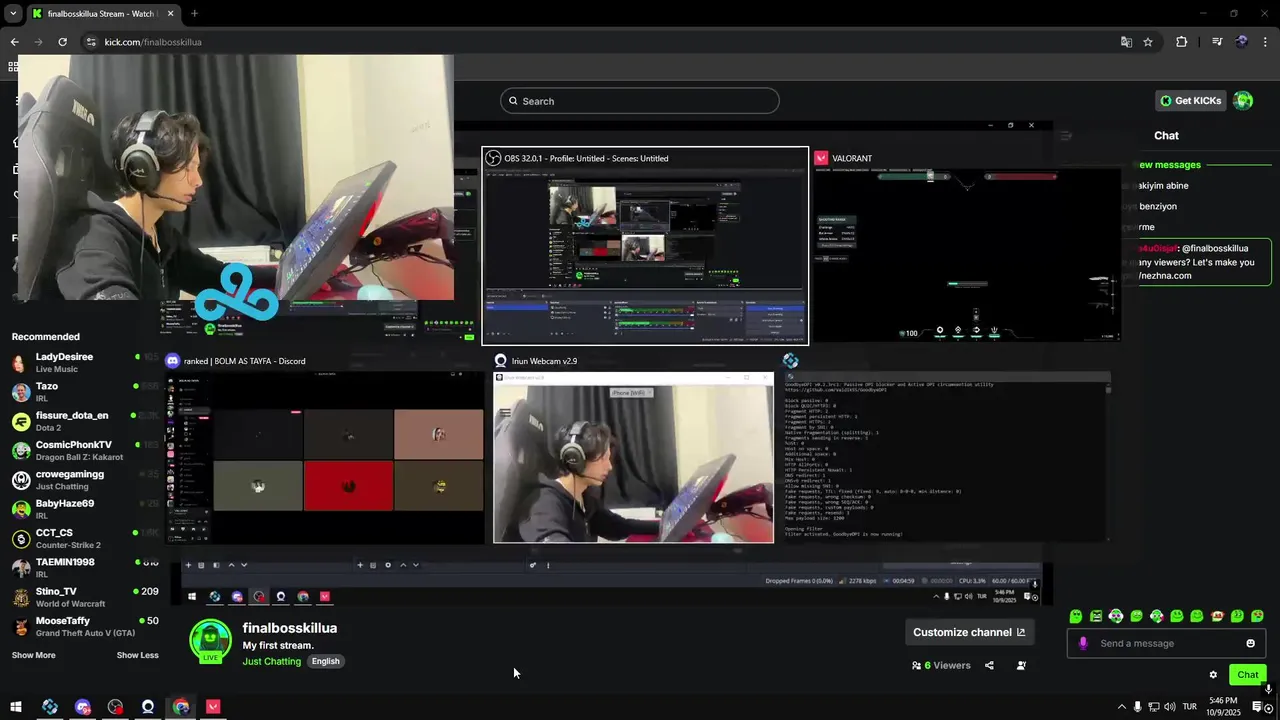Open the tab search dropdown arrow
1280x720 pixels.
pos(13,14)
